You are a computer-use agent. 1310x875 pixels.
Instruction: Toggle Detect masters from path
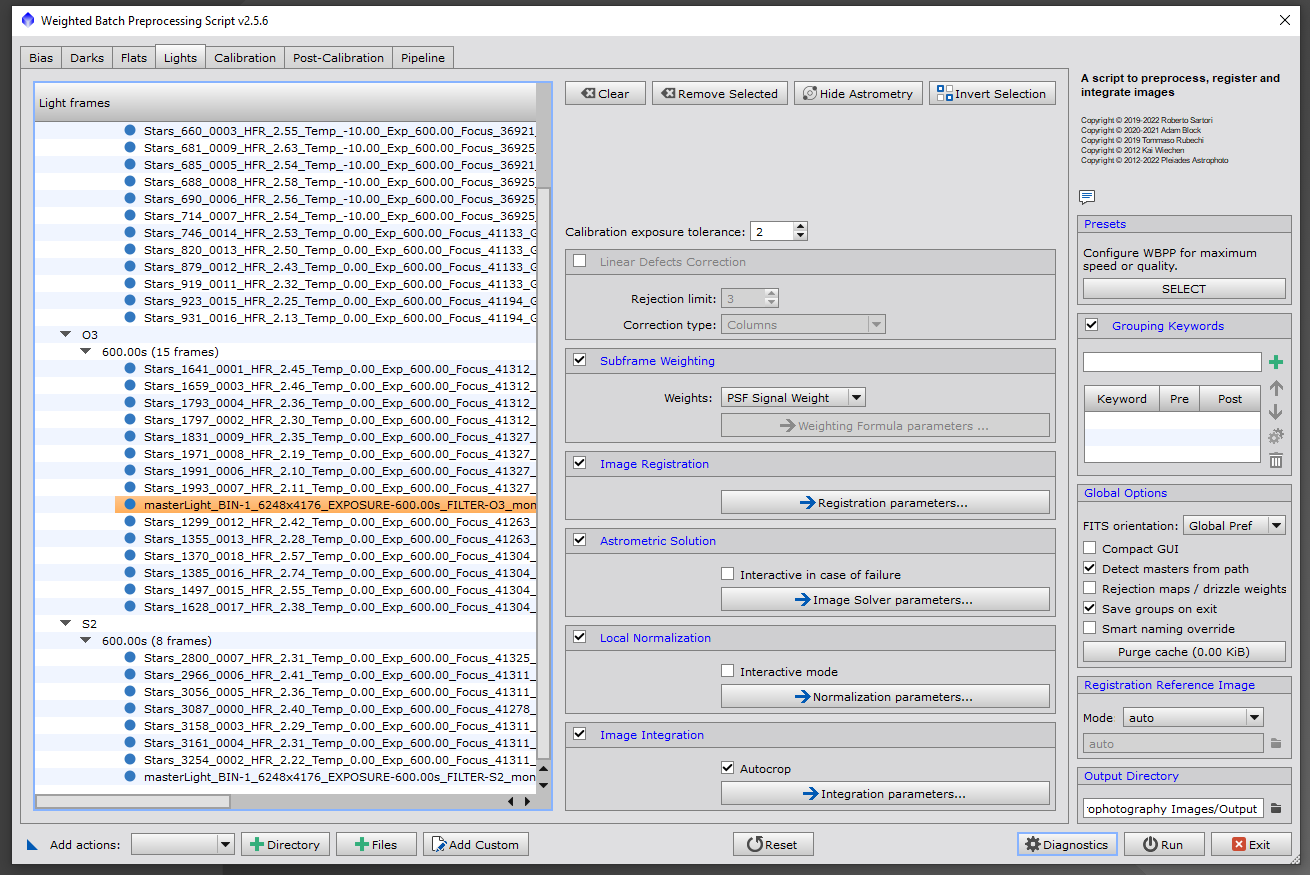[x=1090, y=569]
